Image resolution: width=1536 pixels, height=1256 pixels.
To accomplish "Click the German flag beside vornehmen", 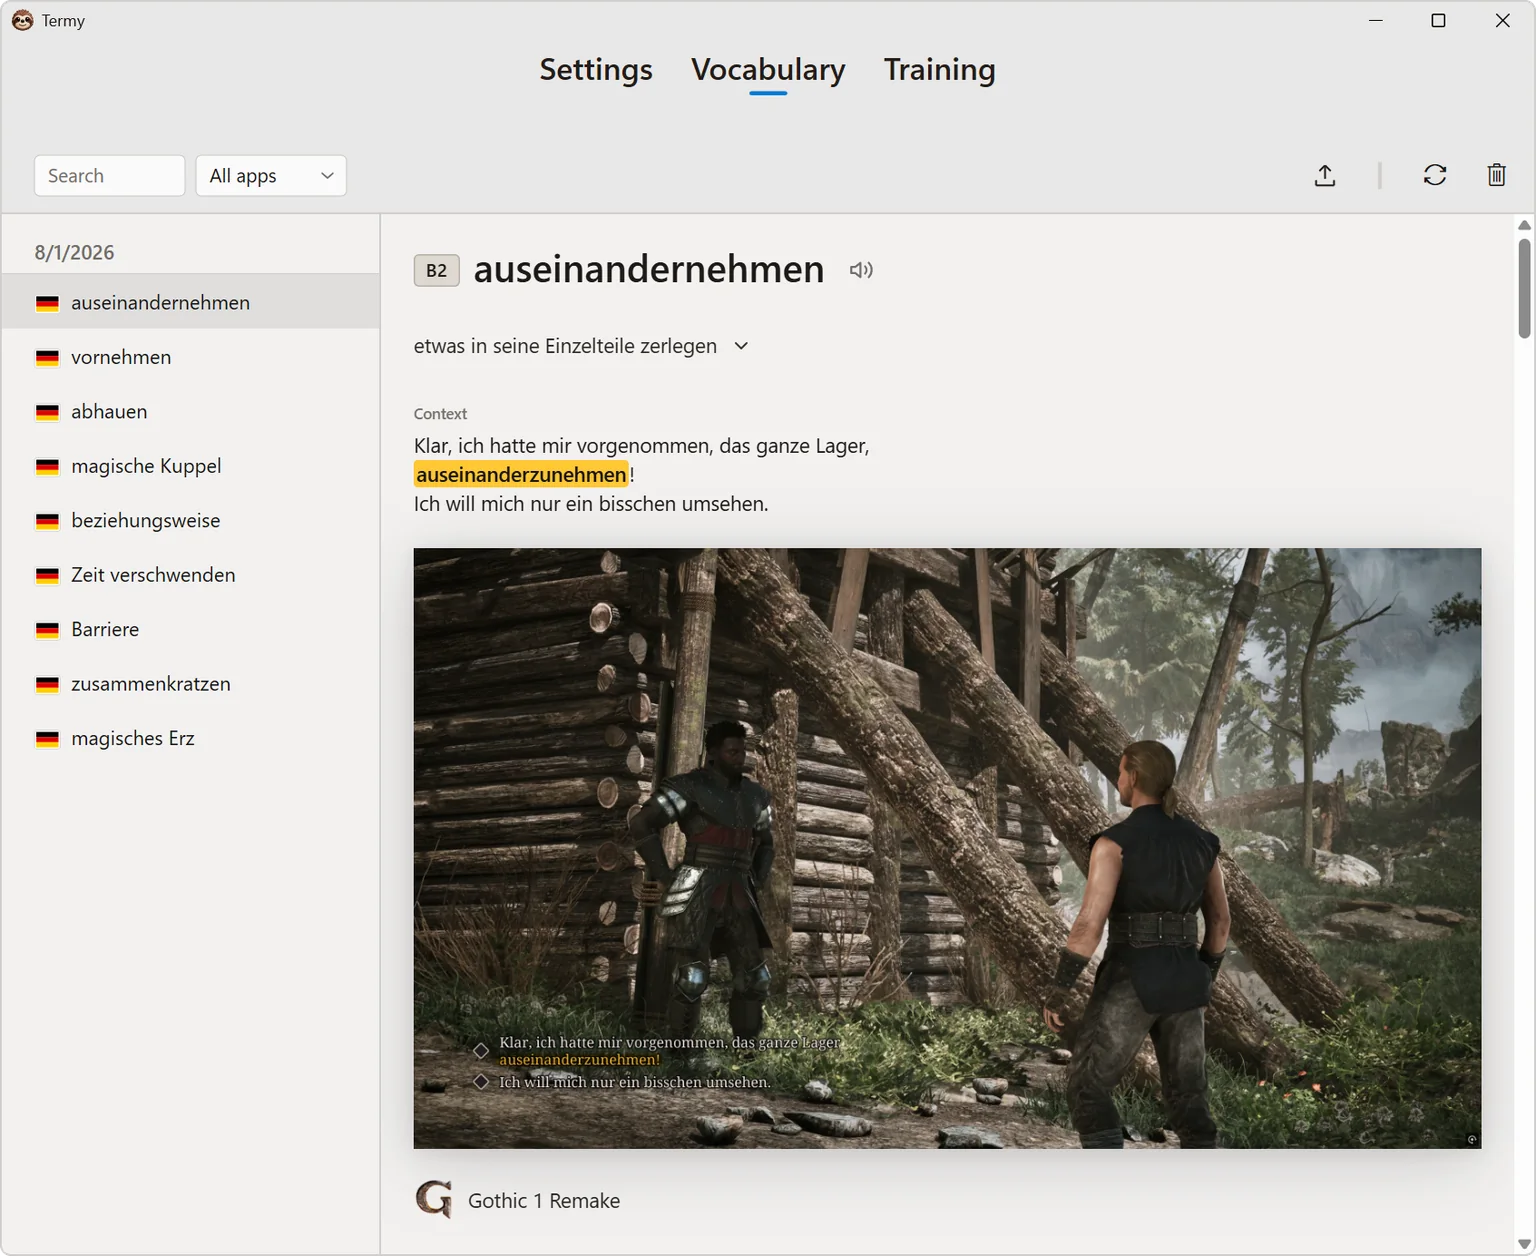I will (x=47, y=357).
